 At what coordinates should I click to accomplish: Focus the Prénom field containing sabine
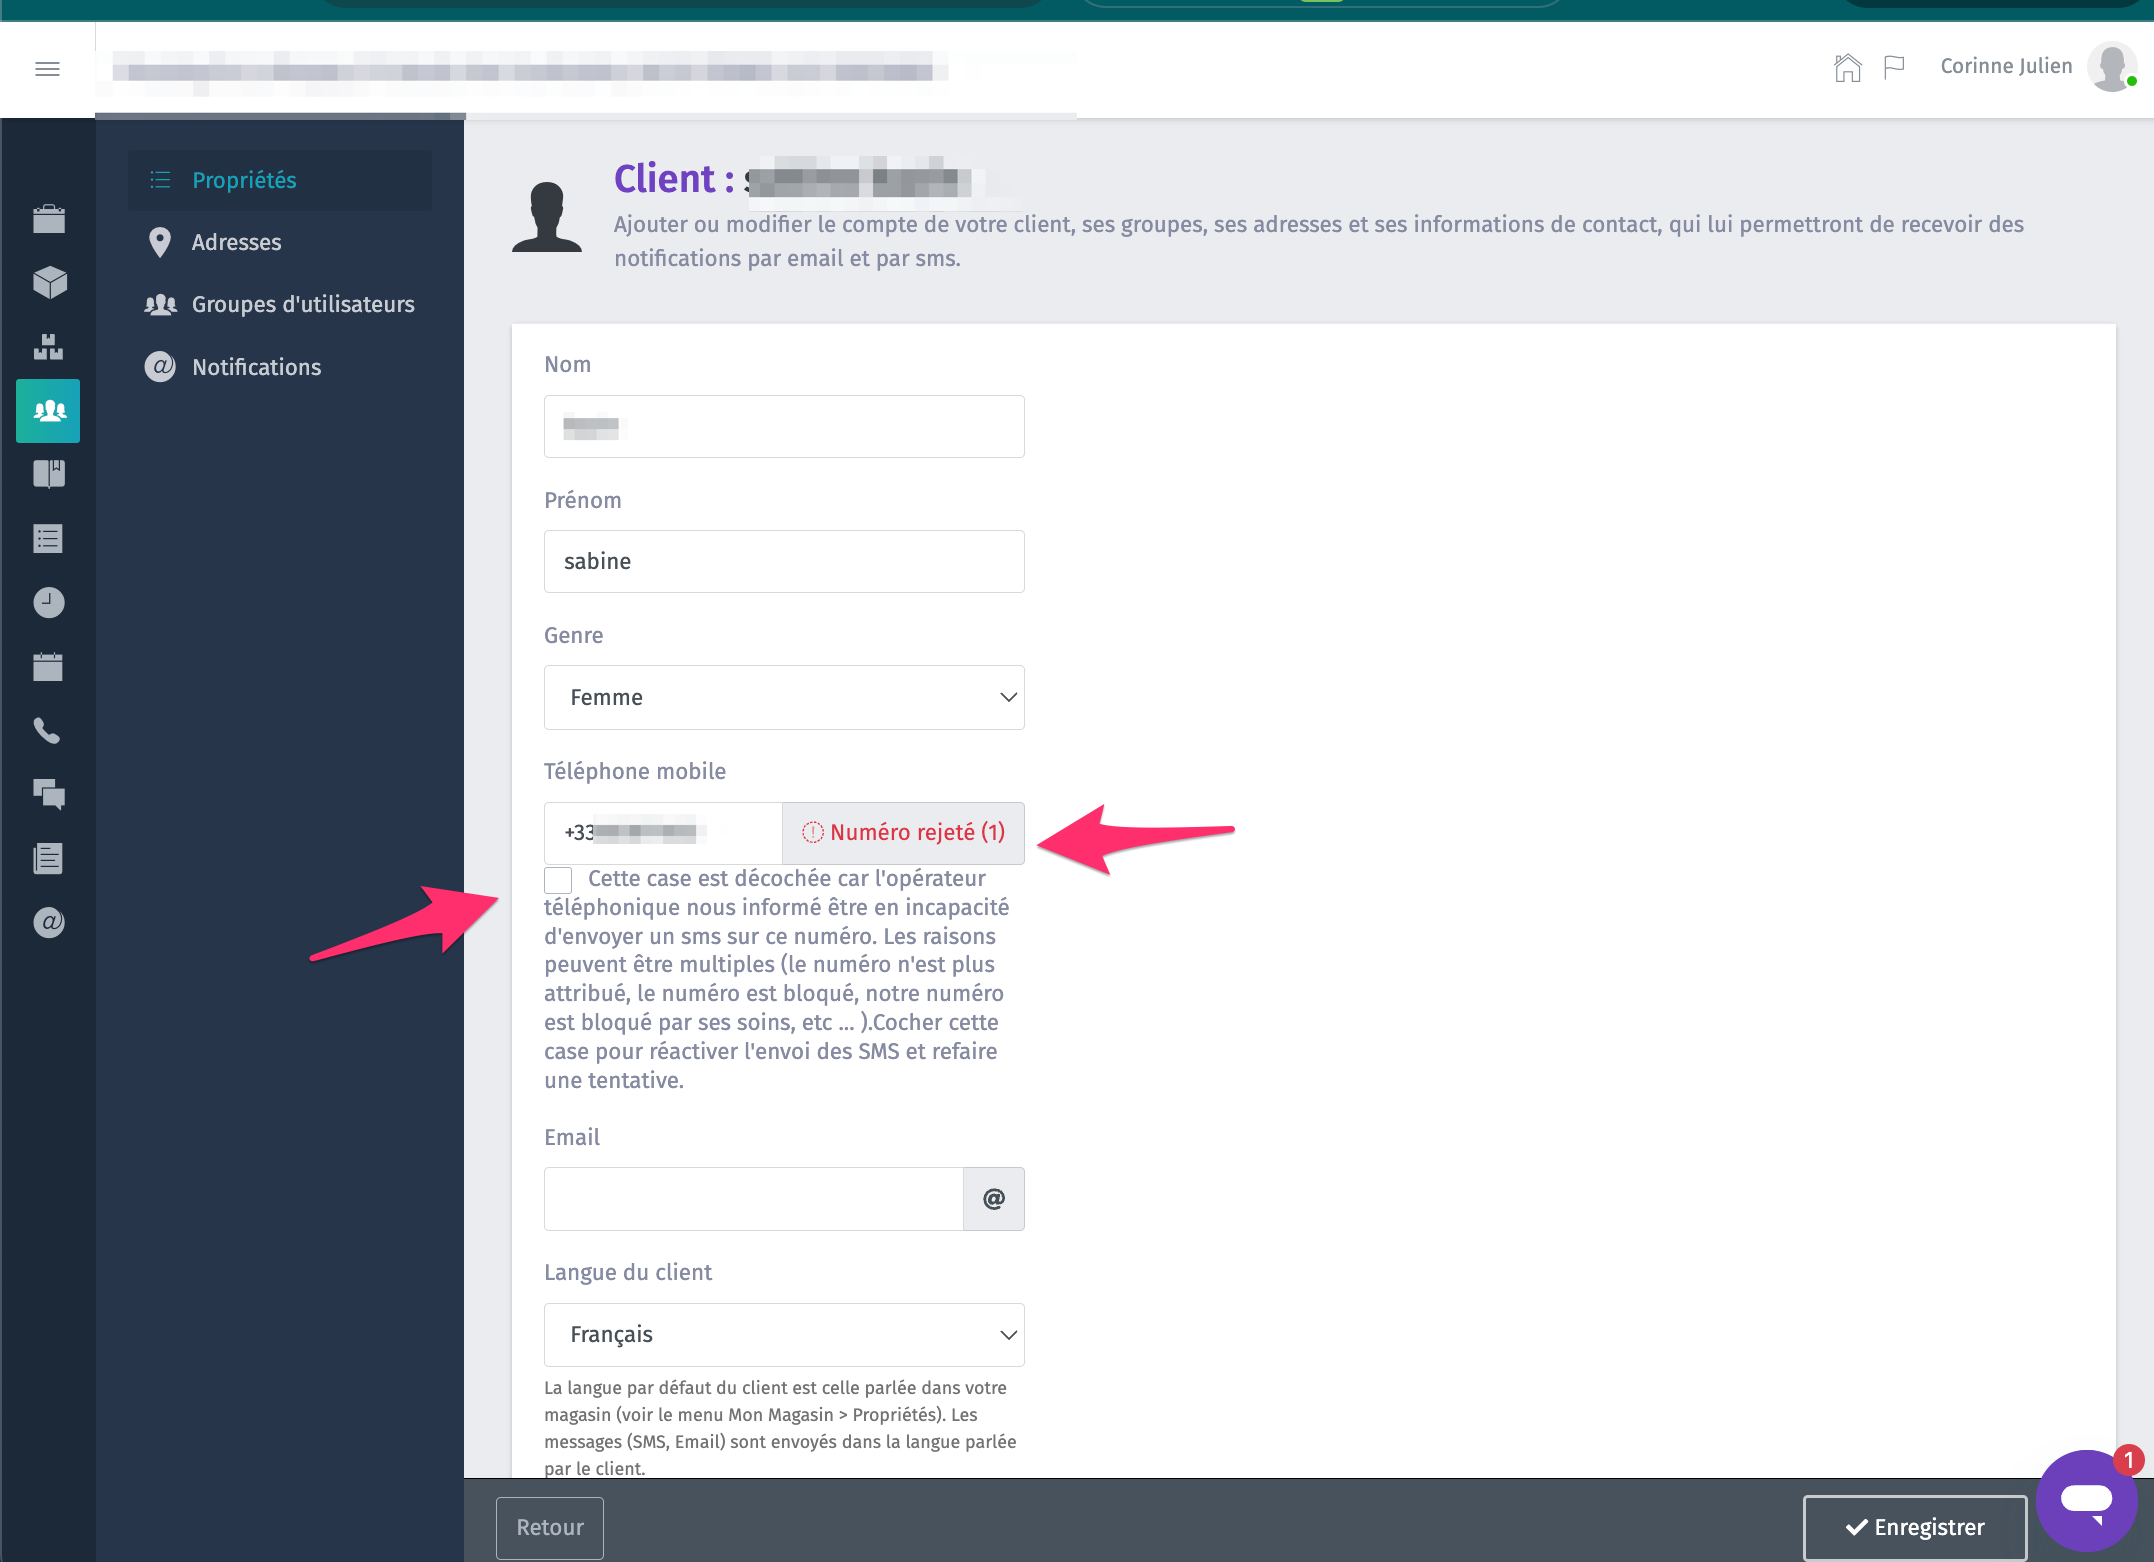point(784,561)
